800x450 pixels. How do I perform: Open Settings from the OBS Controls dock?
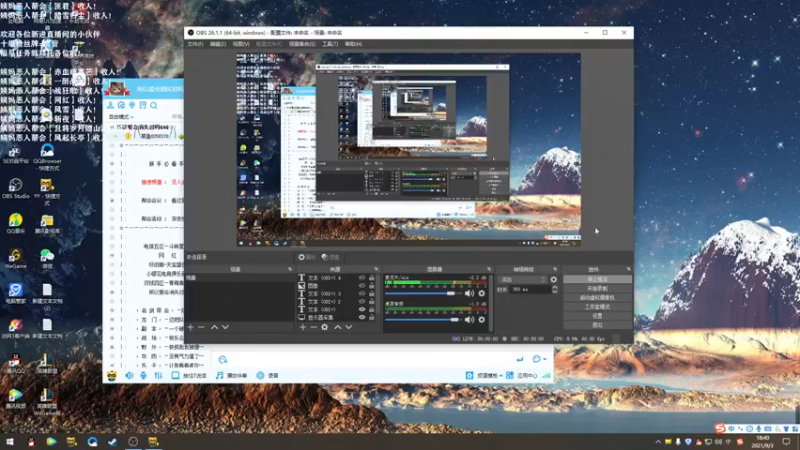[x=597, y=316]
